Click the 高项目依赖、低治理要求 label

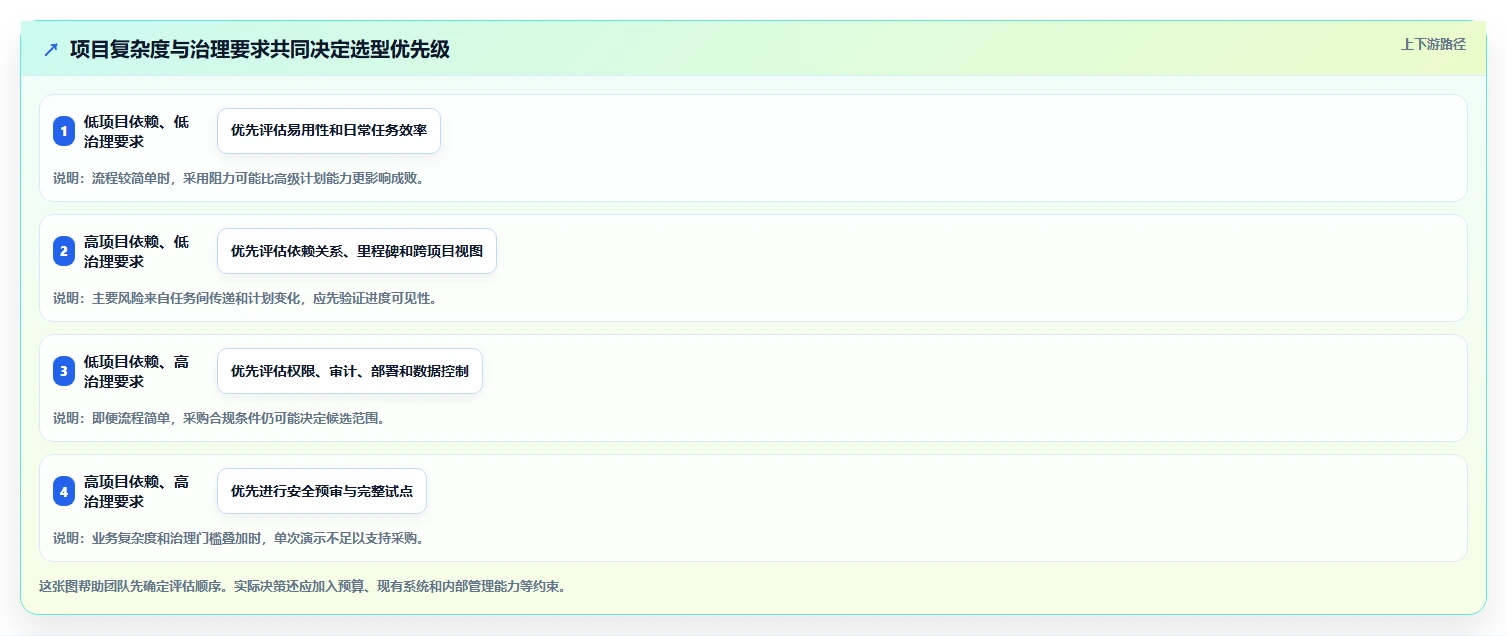137,251
